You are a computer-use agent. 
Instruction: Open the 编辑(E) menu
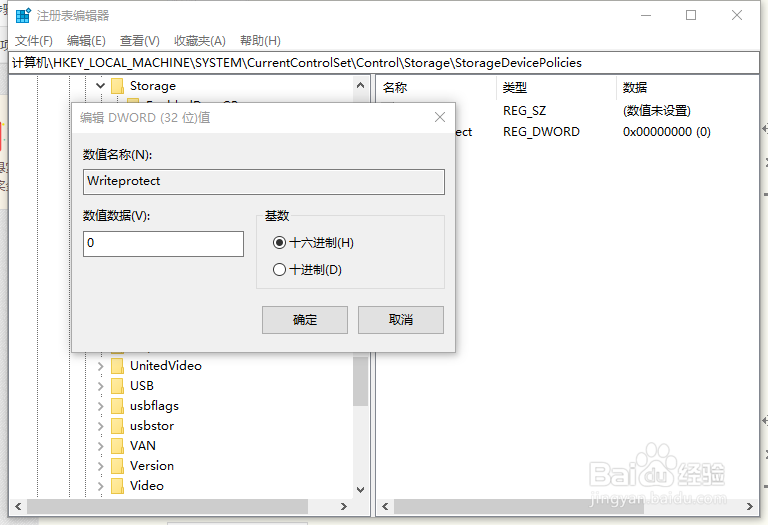pyautogui.click(x=86, y=41)
